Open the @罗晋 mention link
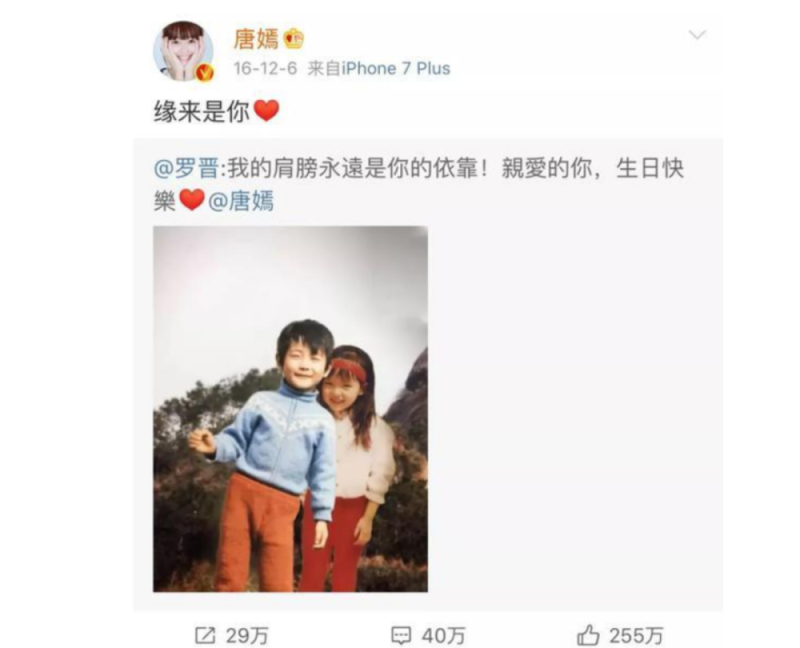 (186, 169)
